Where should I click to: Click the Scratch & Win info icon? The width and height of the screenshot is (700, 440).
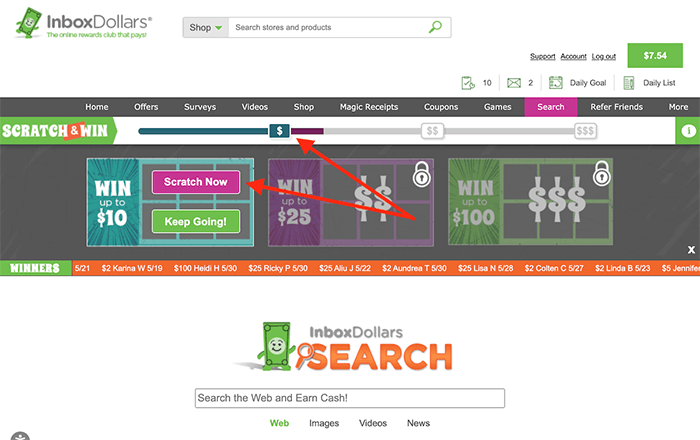pos(688,131)
